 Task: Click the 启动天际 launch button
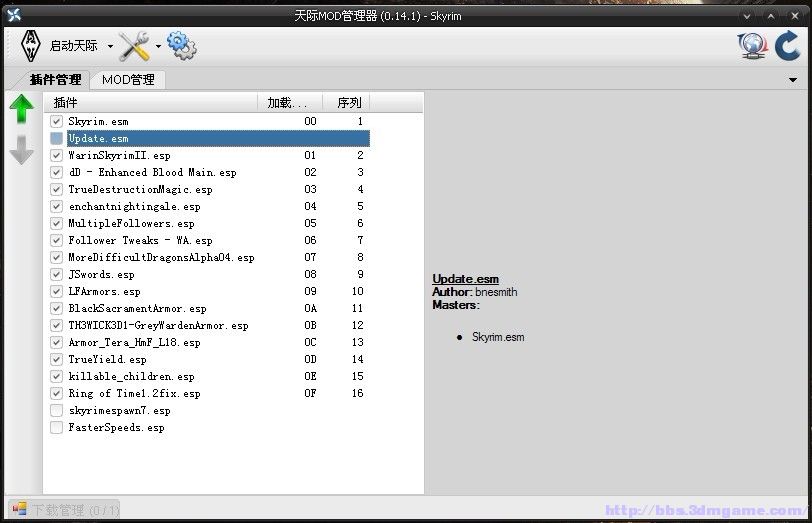(x=73, y=46)
